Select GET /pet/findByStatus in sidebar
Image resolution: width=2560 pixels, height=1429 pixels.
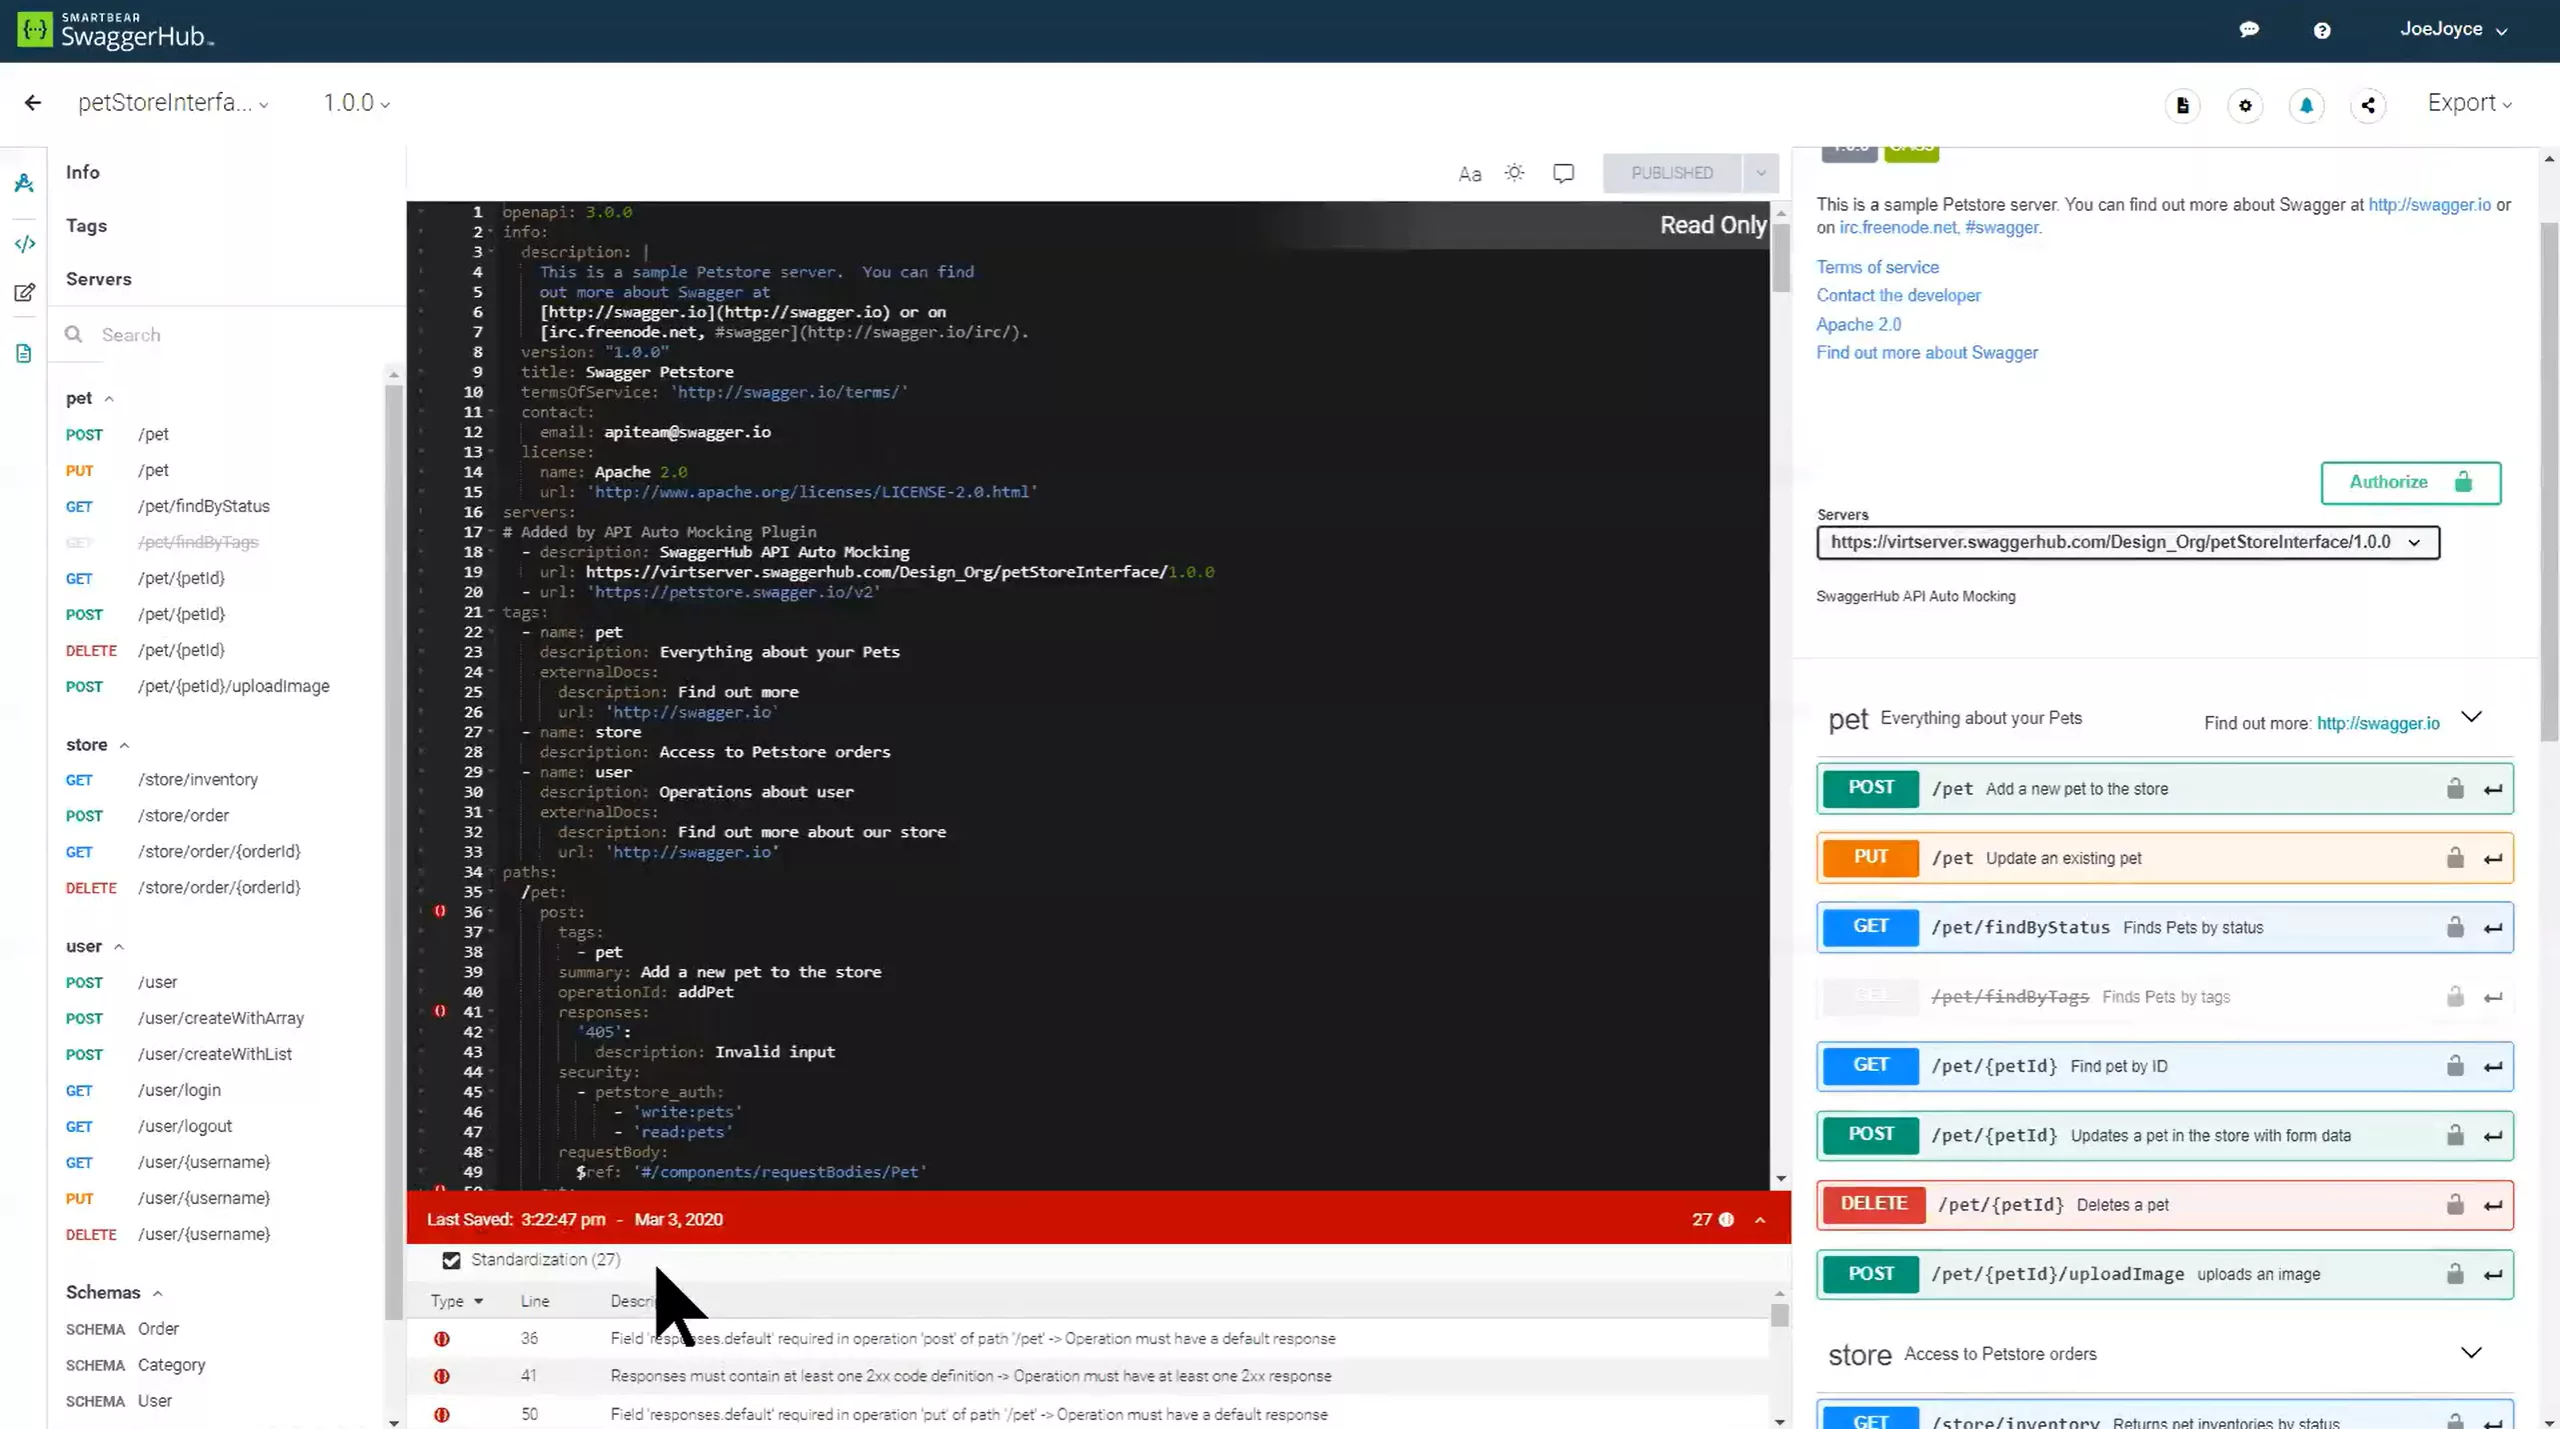(x=203, y=506)
